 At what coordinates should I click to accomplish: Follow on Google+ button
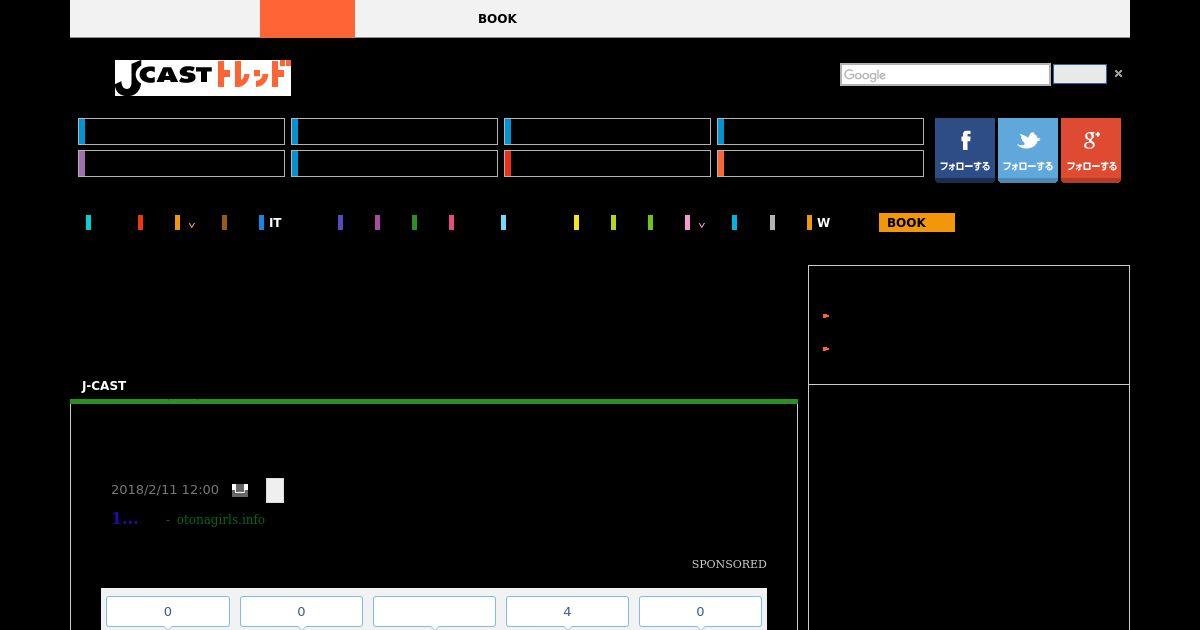1091,150
